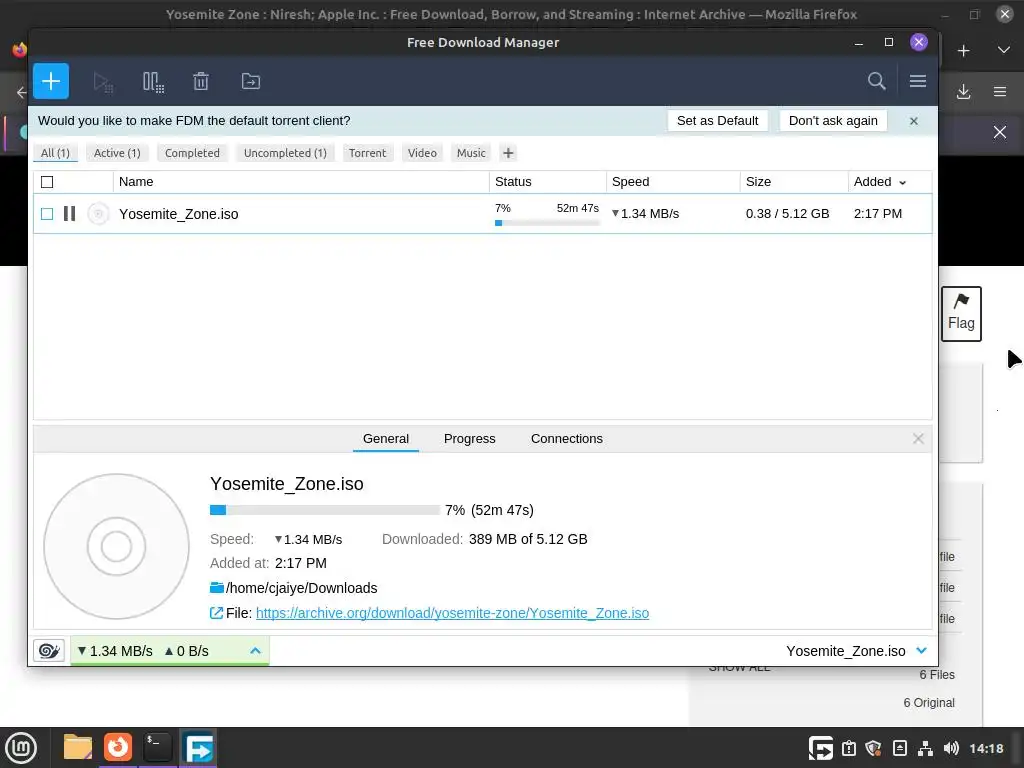Go back in Firefox window
Viewport: 1024px width, 768px height.
pyautogui.click(x=22, y=92)
